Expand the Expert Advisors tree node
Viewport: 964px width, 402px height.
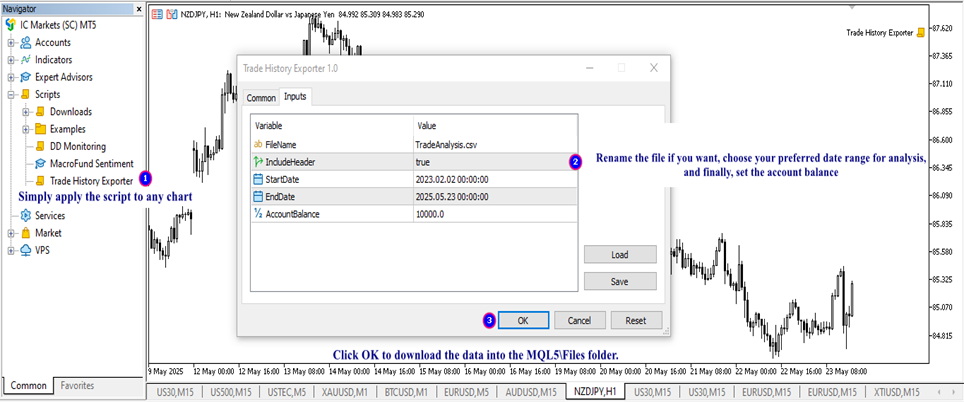[x=11, y=77]
